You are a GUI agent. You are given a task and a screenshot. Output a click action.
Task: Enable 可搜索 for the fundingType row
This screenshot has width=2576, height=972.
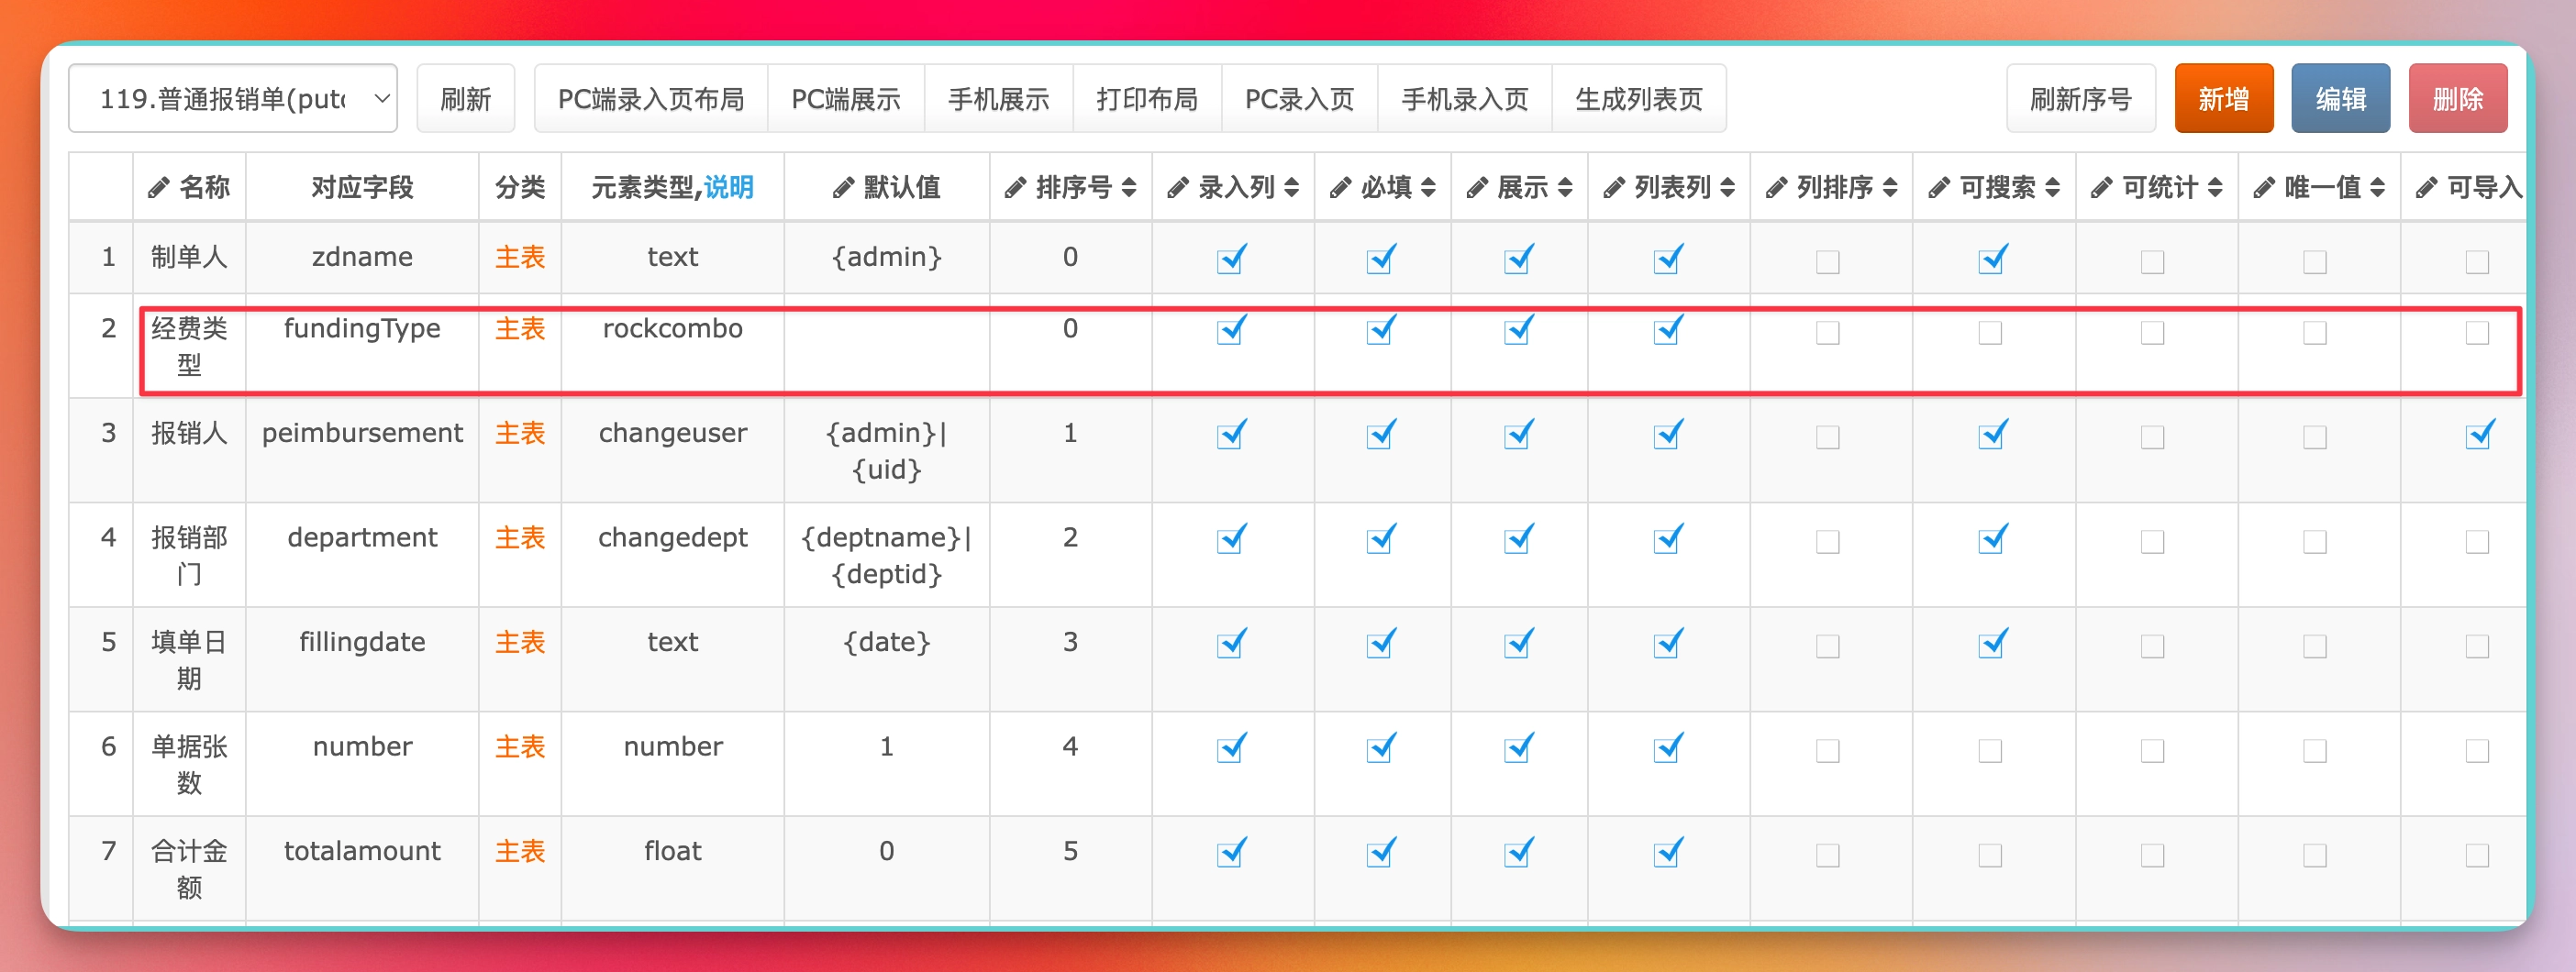(1990, 333)
